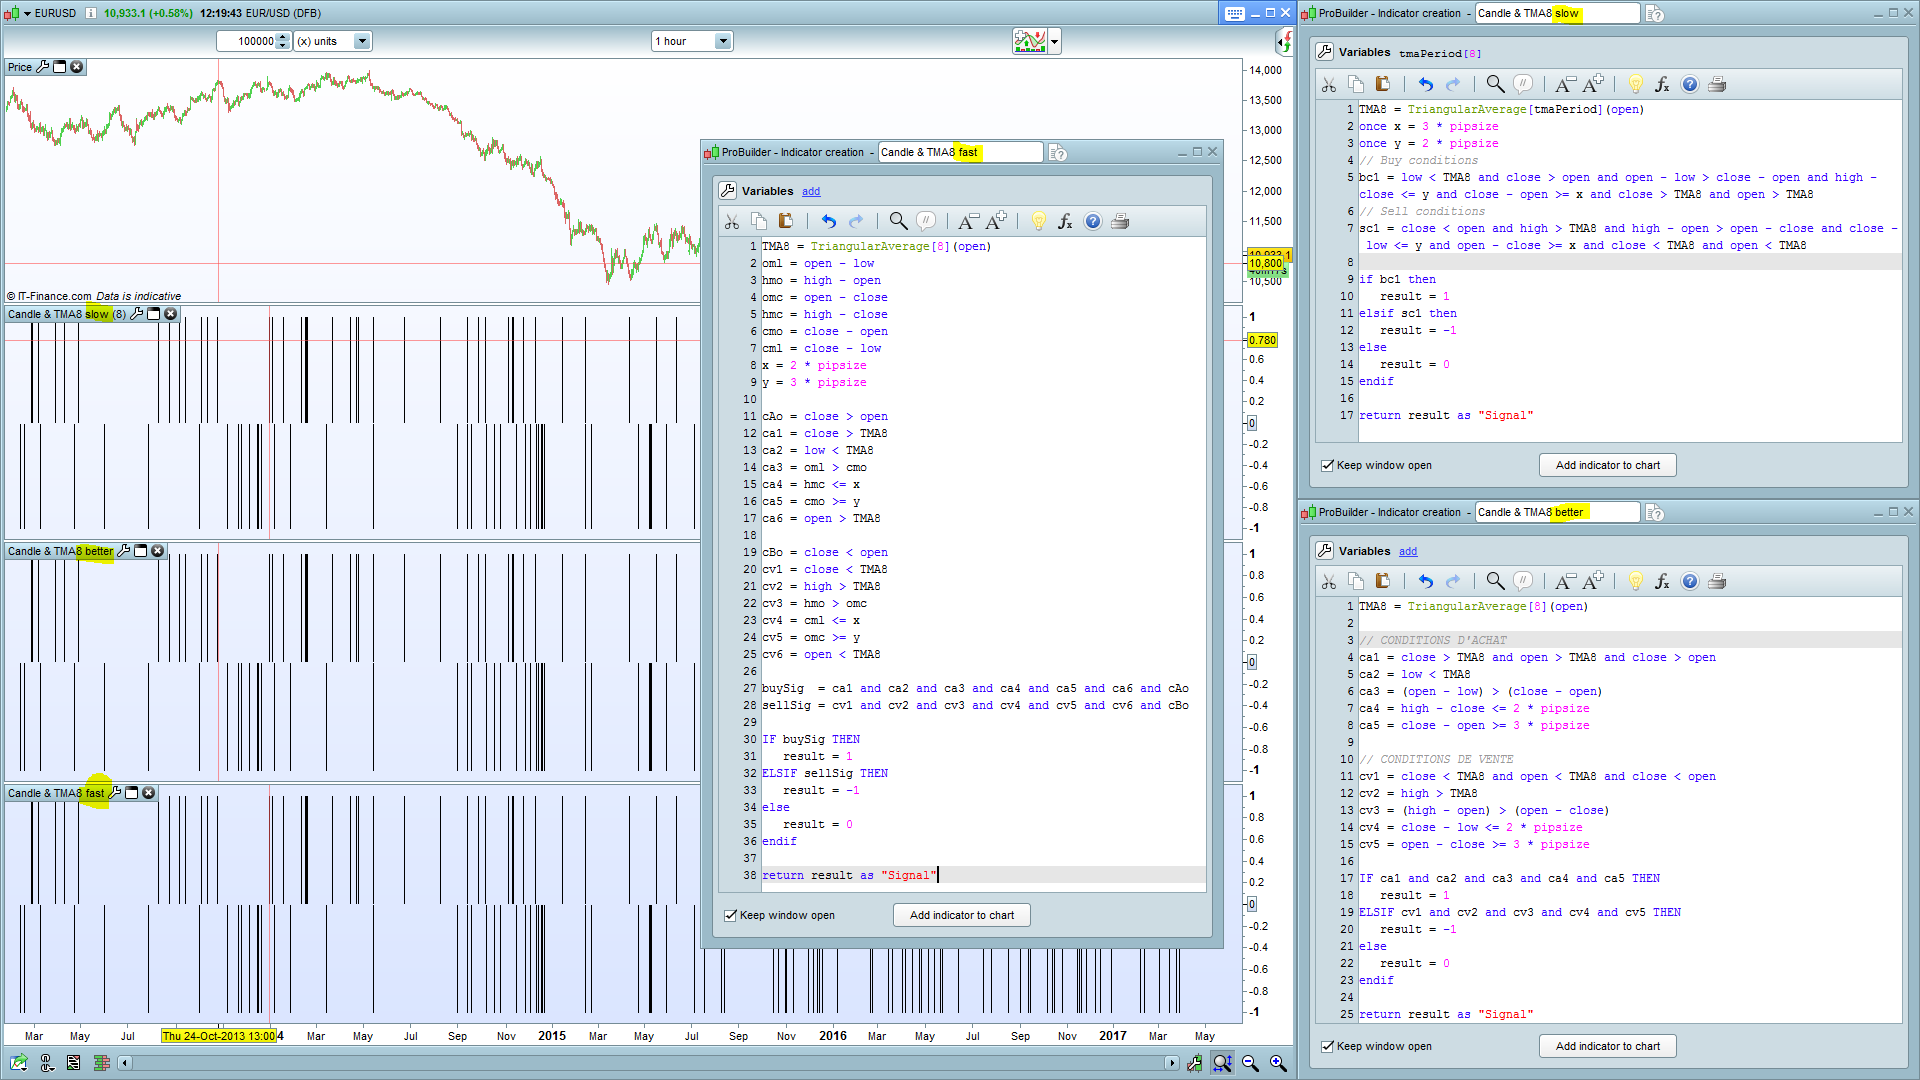Click the quantity 100000 input field

248,41
